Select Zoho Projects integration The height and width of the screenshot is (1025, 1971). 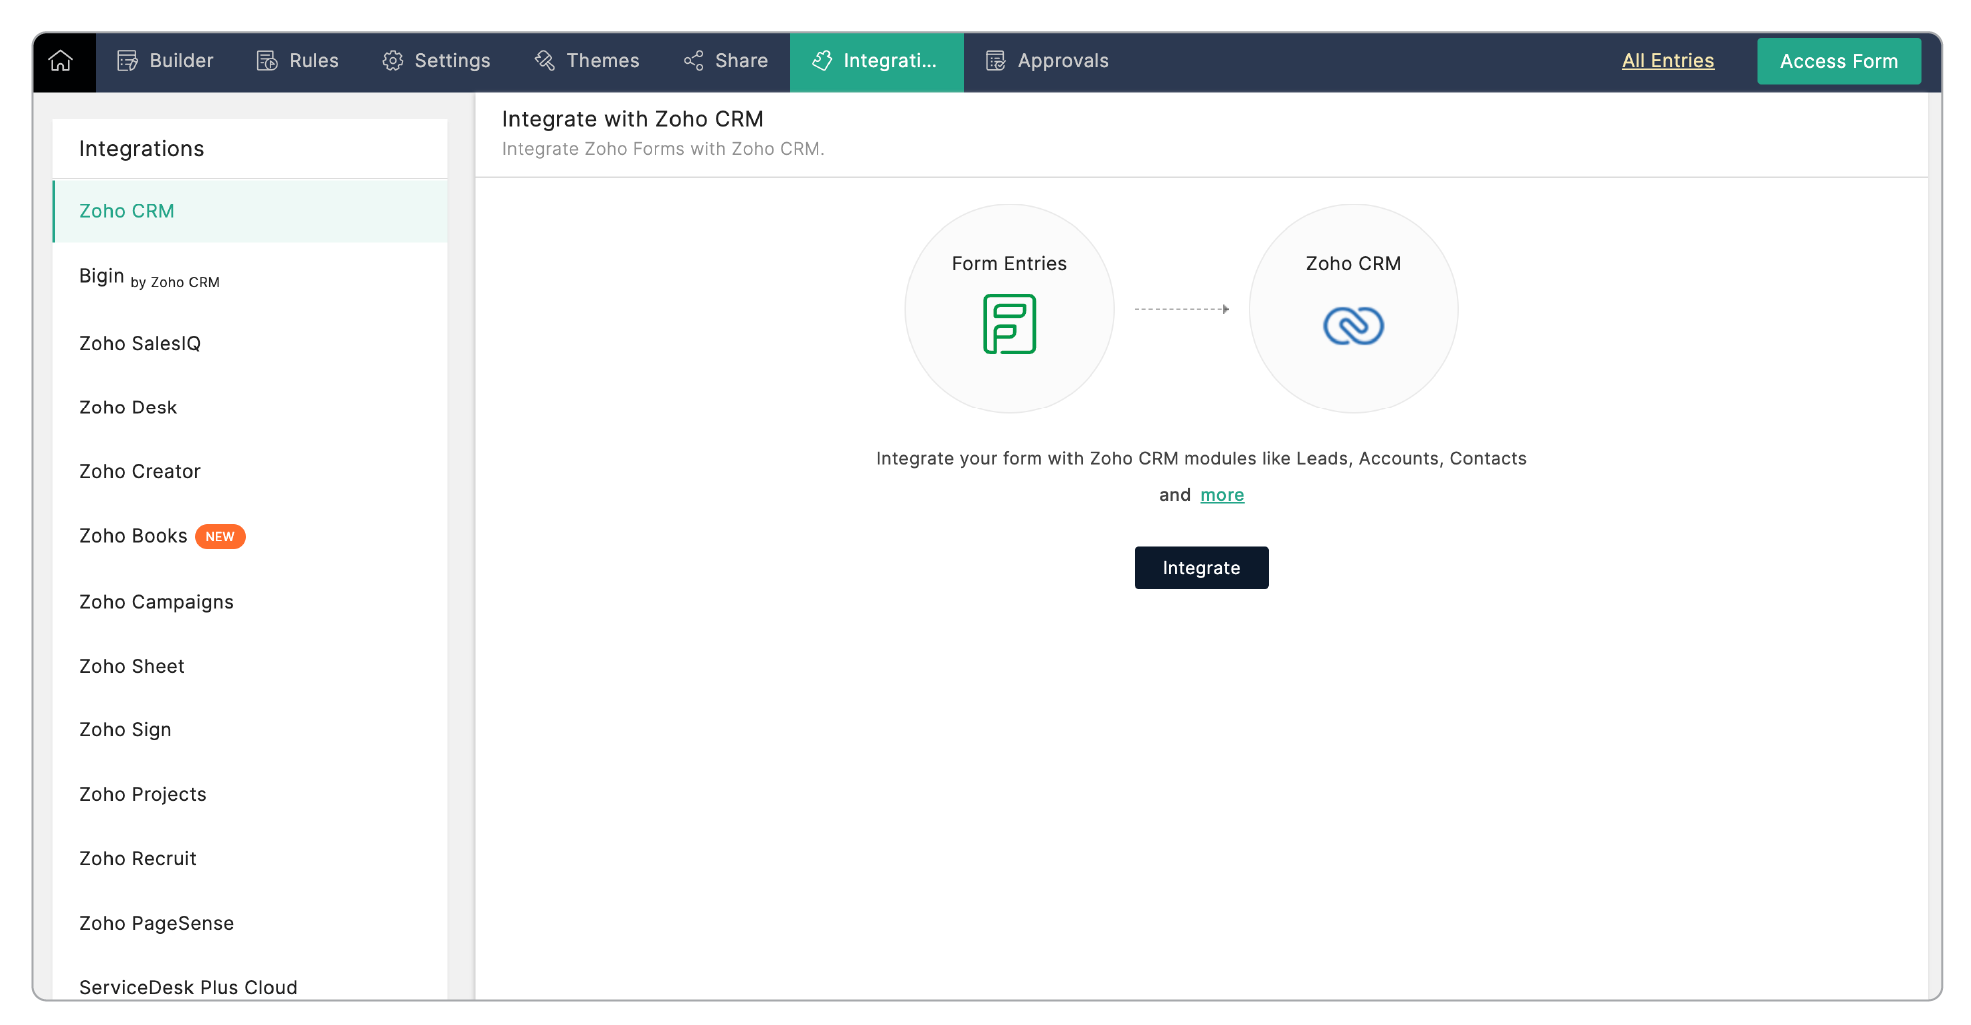click(x=250, y=794)
